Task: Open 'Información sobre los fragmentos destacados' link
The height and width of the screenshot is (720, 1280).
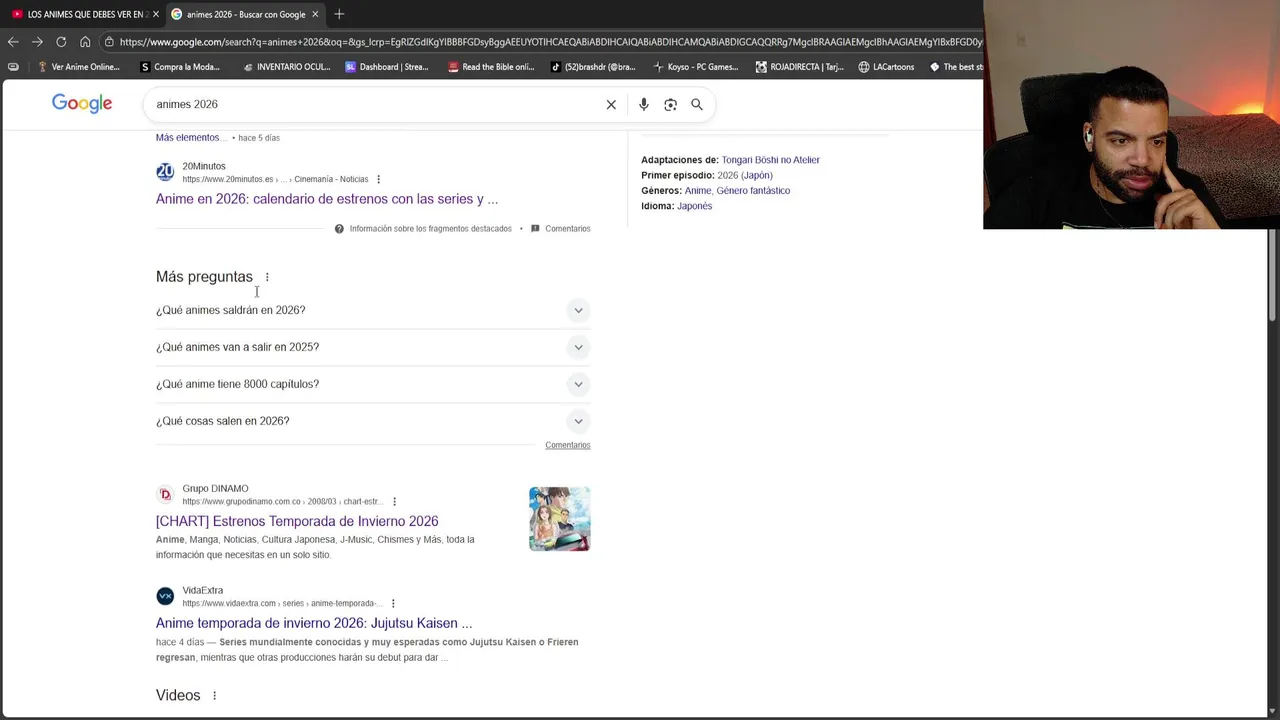Action: [x=430, y=229]
